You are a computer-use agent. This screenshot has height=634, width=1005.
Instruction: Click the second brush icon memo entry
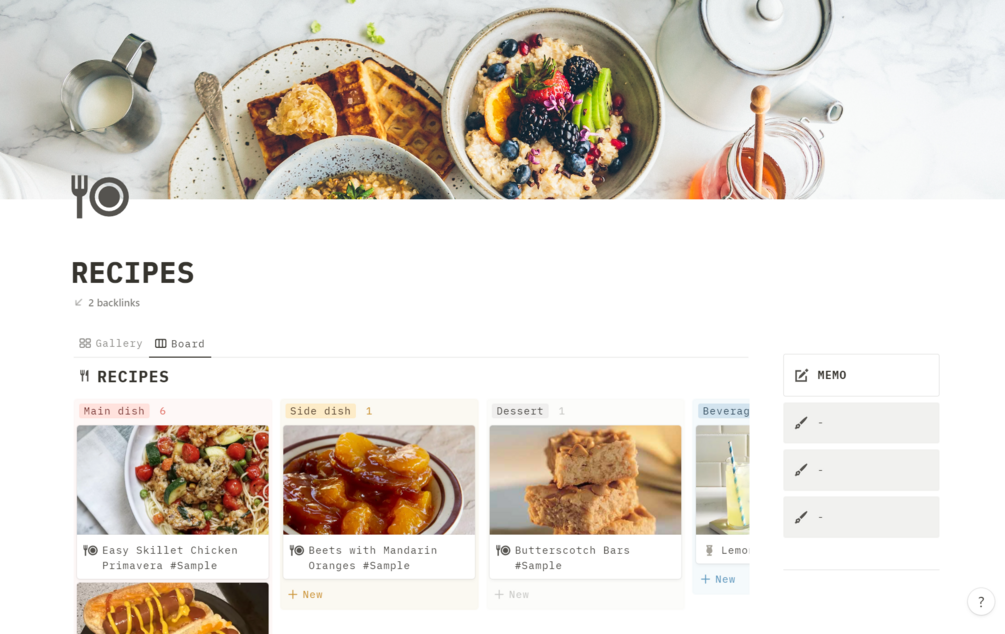click(x=861, y=470)
